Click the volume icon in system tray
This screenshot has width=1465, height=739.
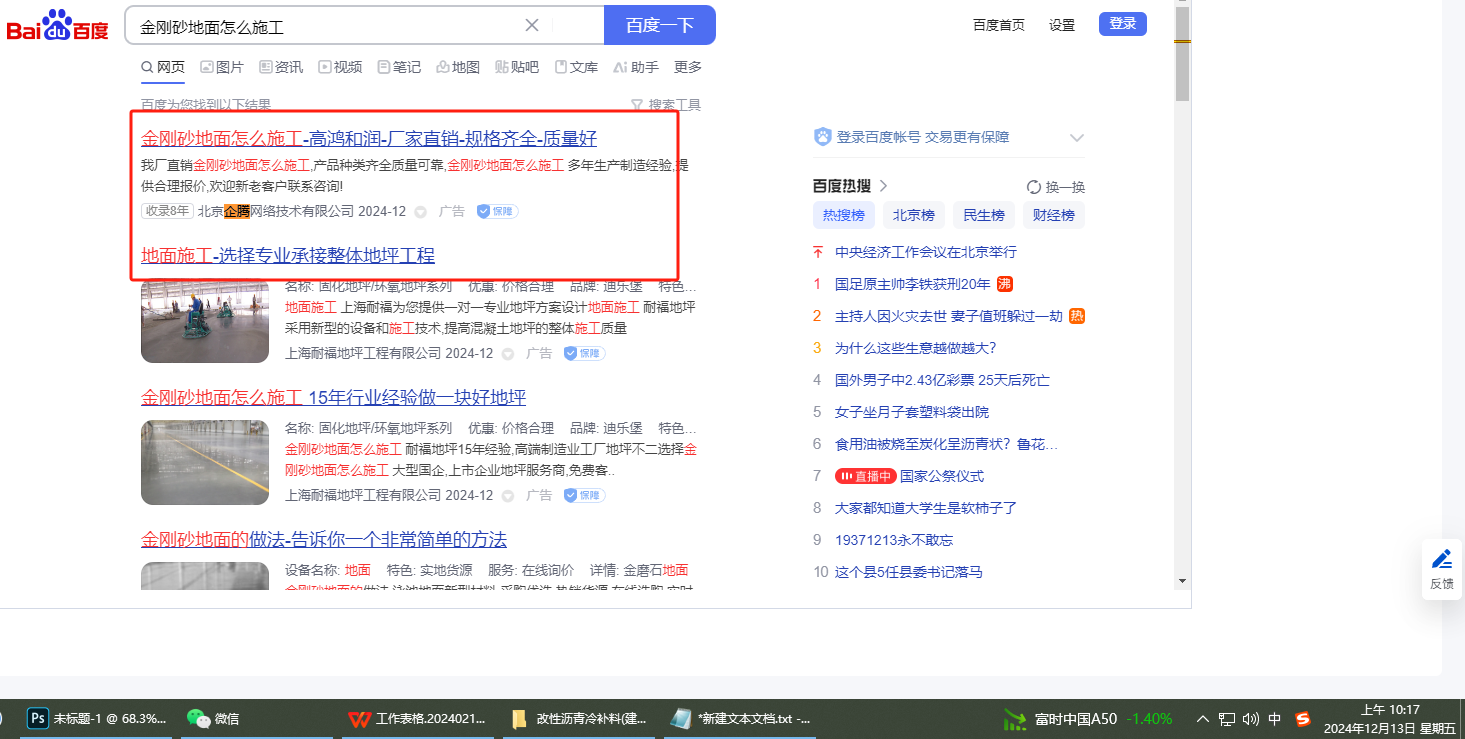1250,718
